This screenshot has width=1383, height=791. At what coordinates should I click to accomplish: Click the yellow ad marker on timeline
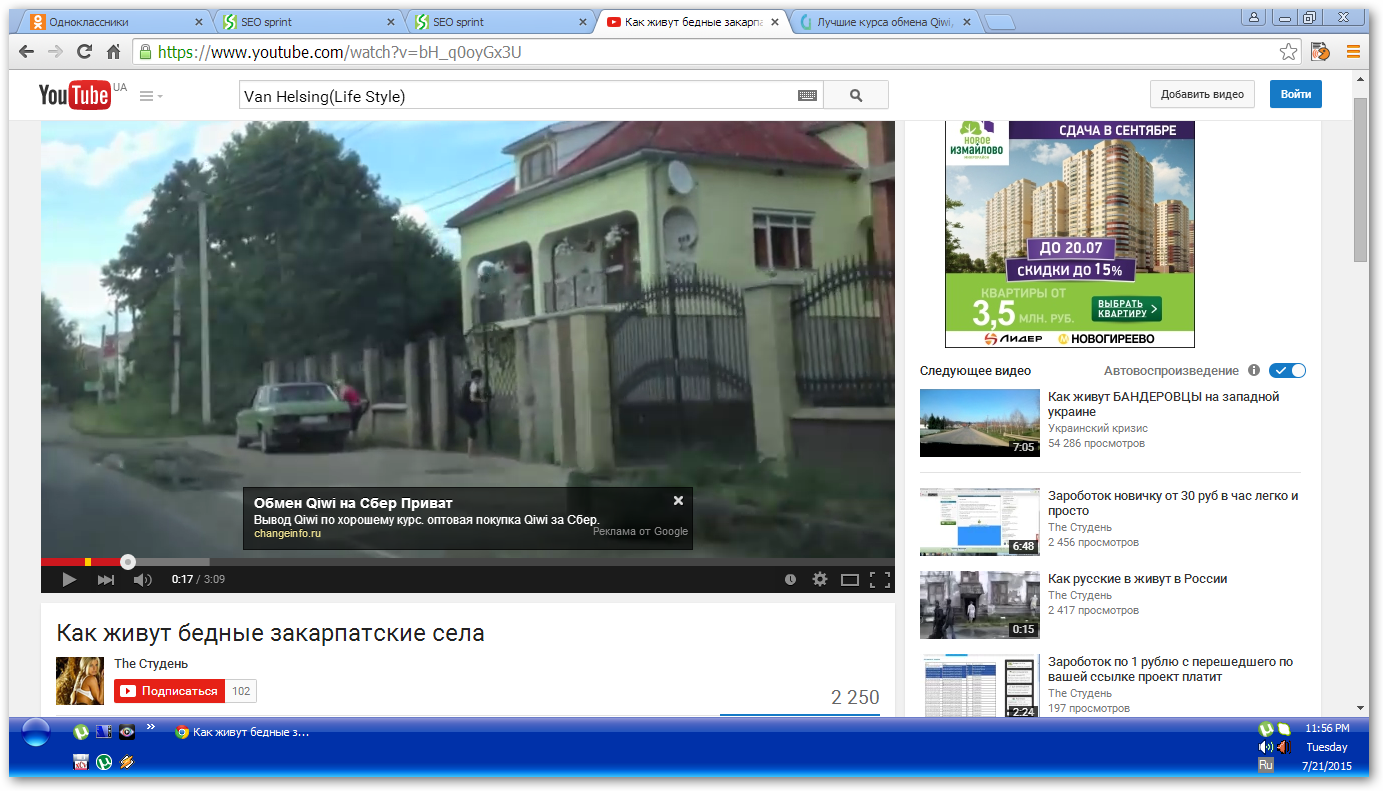pos(88,562)
